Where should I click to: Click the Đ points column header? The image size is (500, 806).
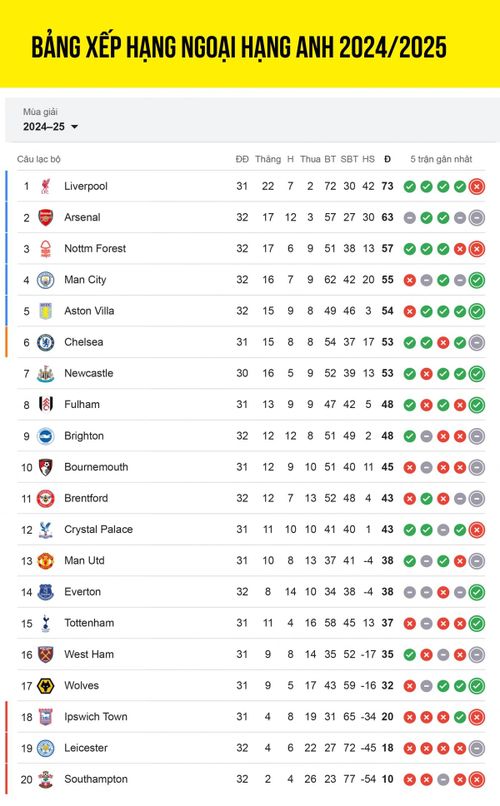[387, 159]
